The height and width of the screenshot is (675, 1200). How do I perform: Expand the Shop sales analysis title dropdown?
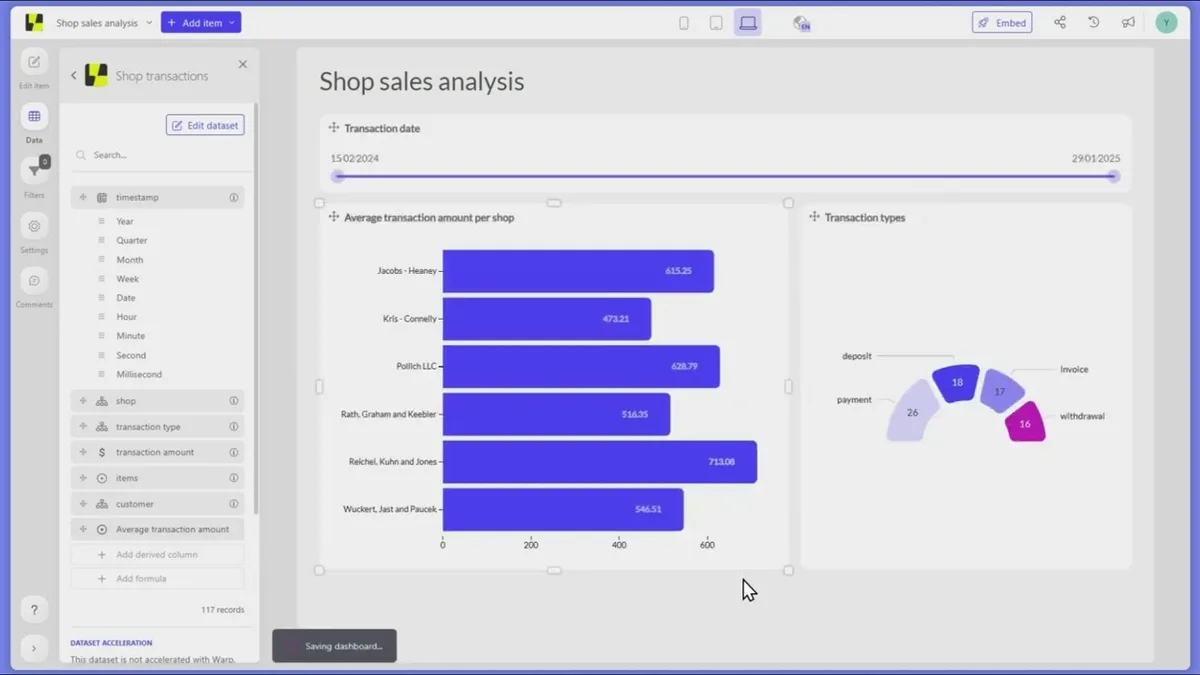(149, 23)
